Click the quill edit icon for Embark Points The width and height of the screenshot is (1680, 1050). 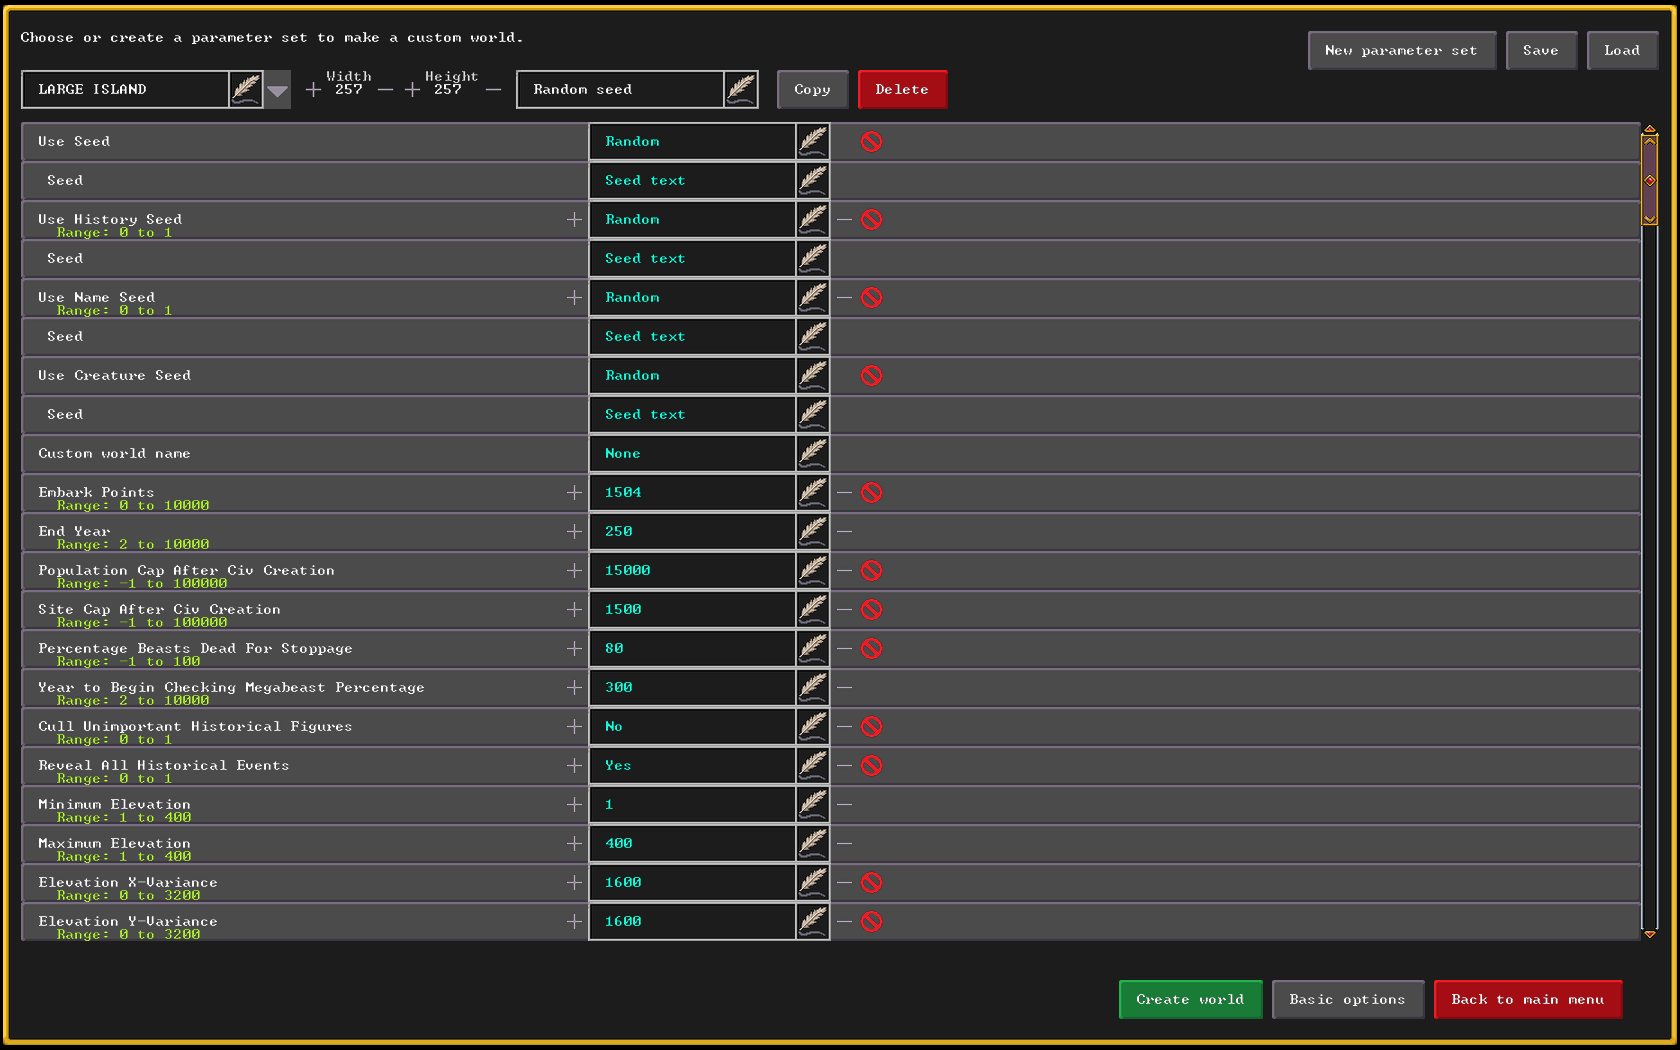coord(813,492)
